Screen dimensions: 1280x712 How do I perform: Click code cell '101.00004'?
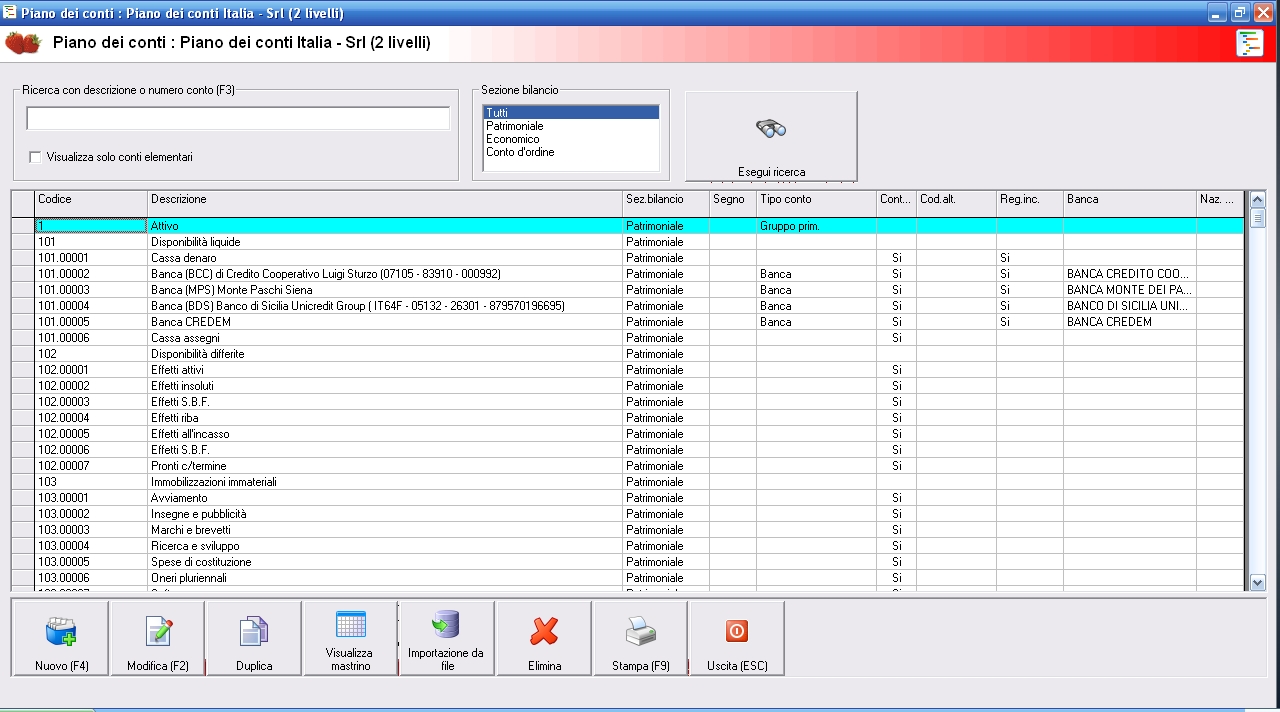tap(91, 306)
